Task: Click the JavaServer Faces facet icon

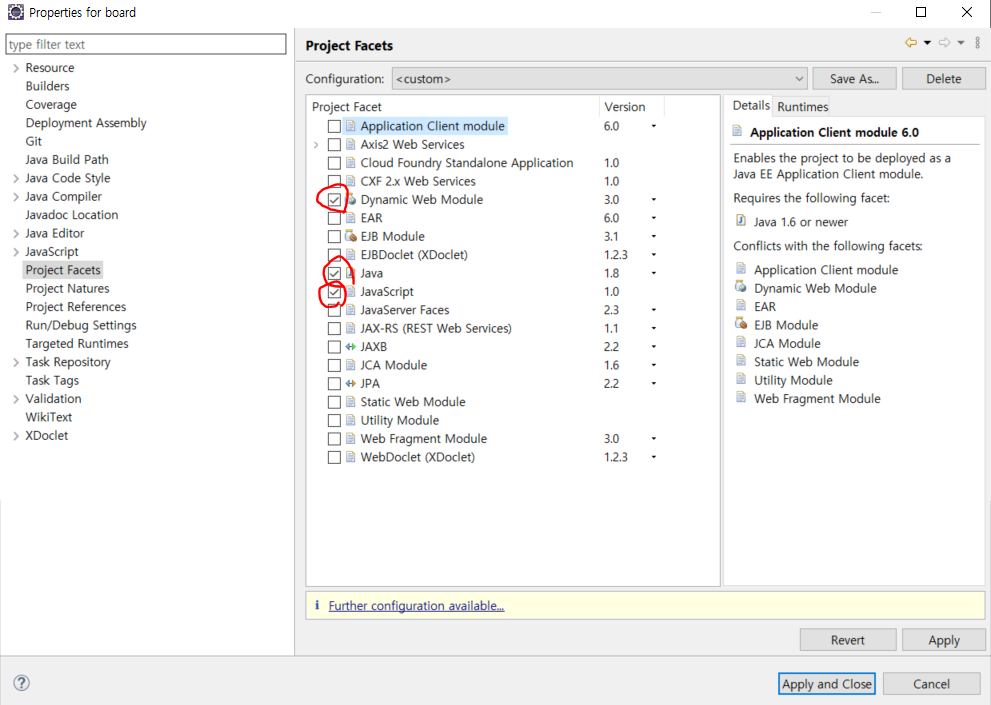Action: pos(351,310)
